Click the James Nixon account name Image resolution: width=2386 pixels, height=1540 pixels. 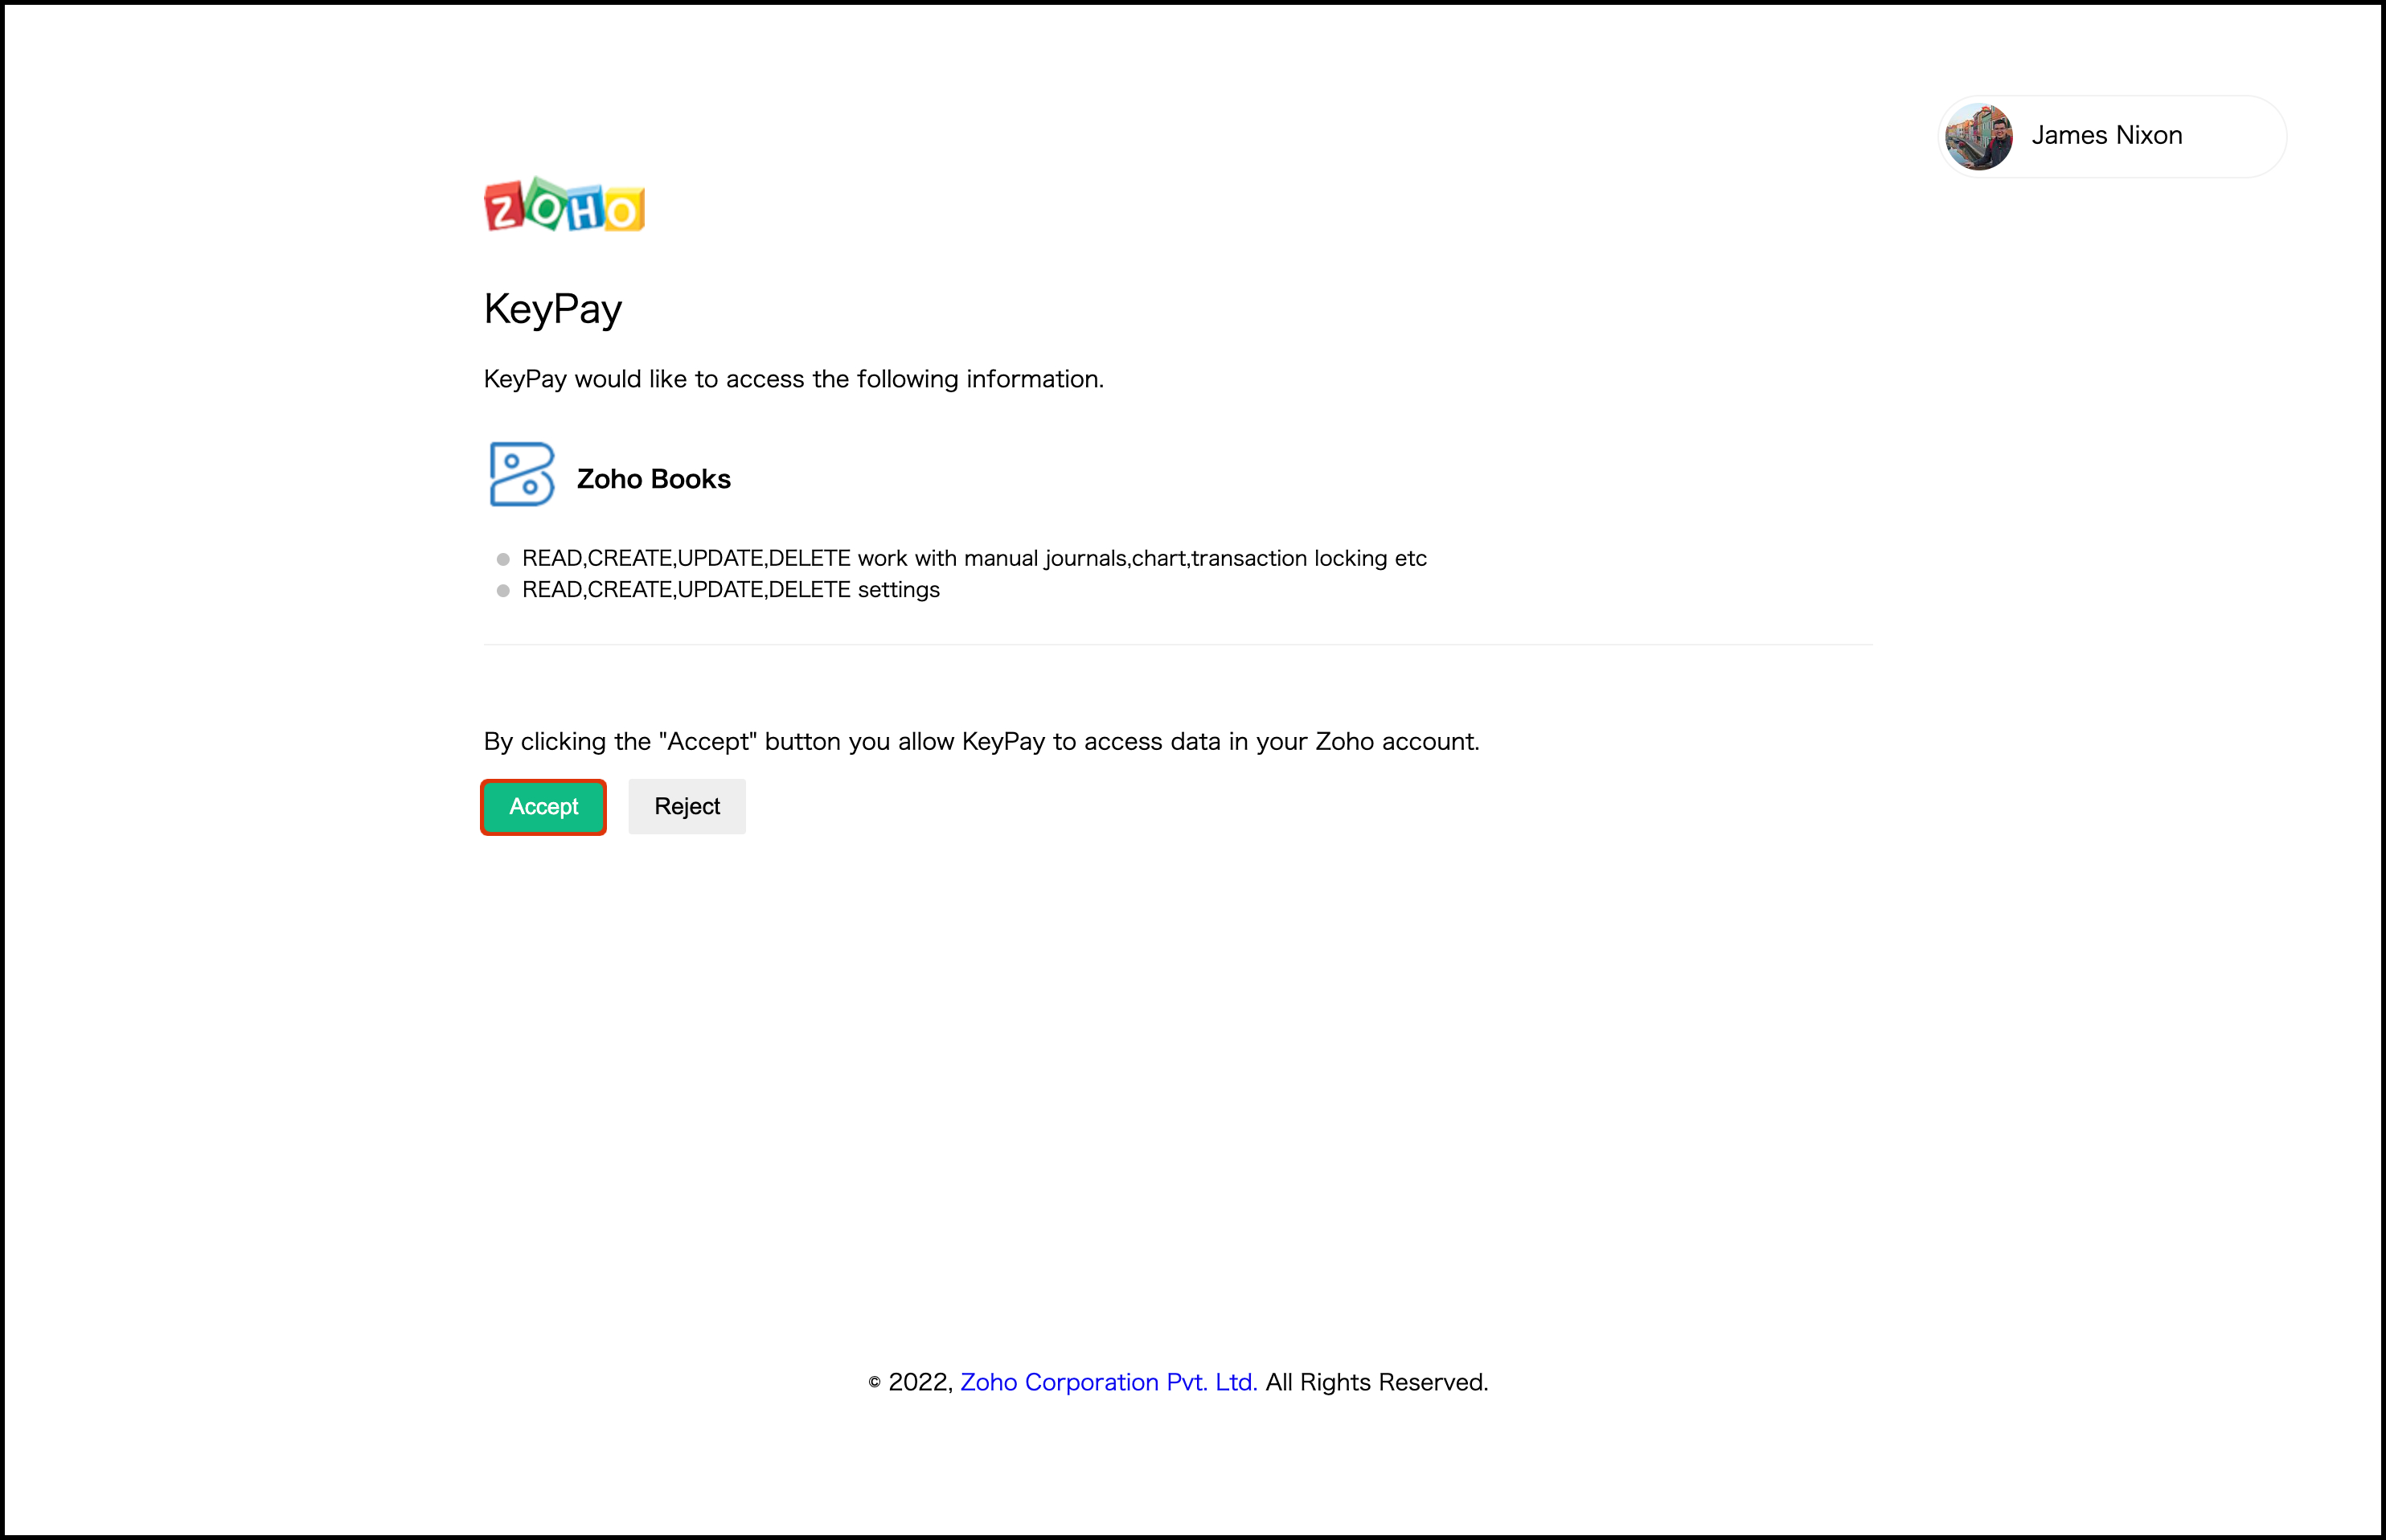tap(2106, 136)
